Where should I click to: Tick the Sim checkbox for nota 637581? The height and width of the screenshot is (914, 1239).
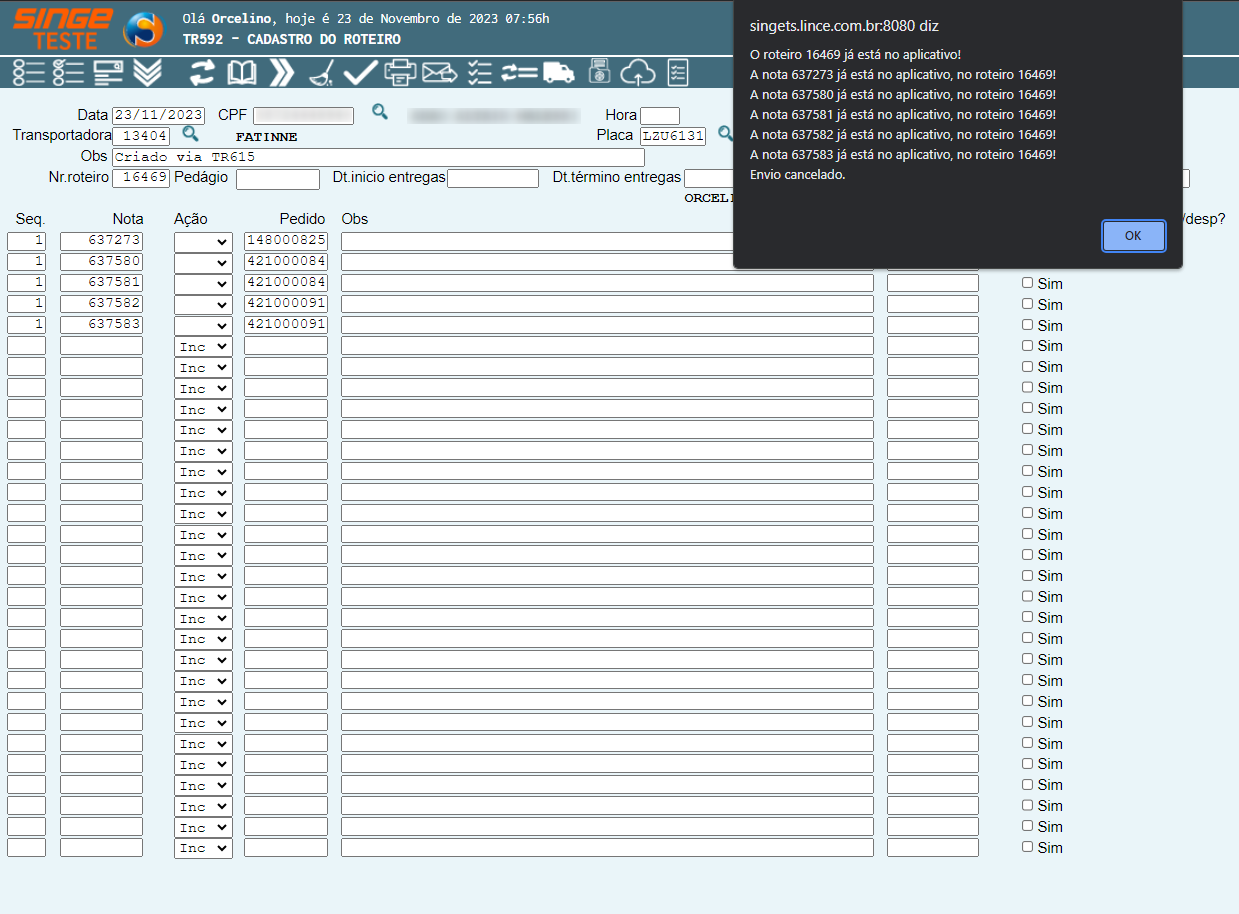click(1027, 283)
